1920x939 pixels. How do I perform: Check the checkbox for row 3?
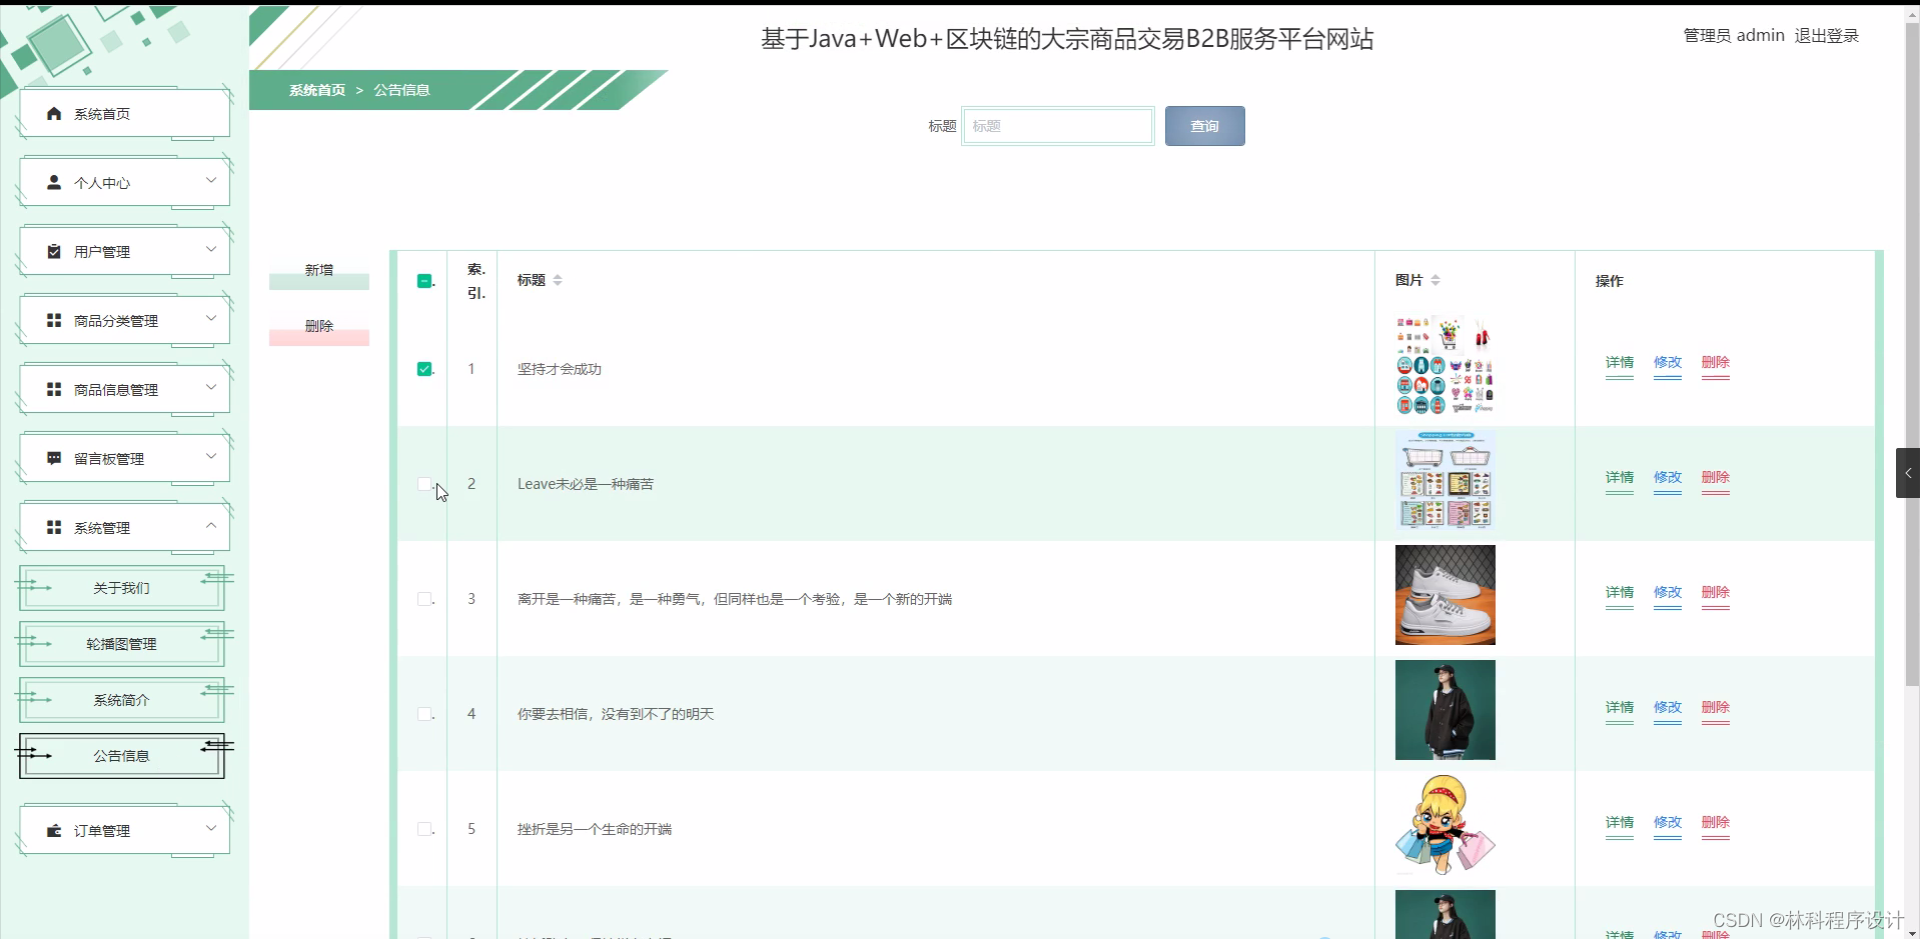(425, 599)
